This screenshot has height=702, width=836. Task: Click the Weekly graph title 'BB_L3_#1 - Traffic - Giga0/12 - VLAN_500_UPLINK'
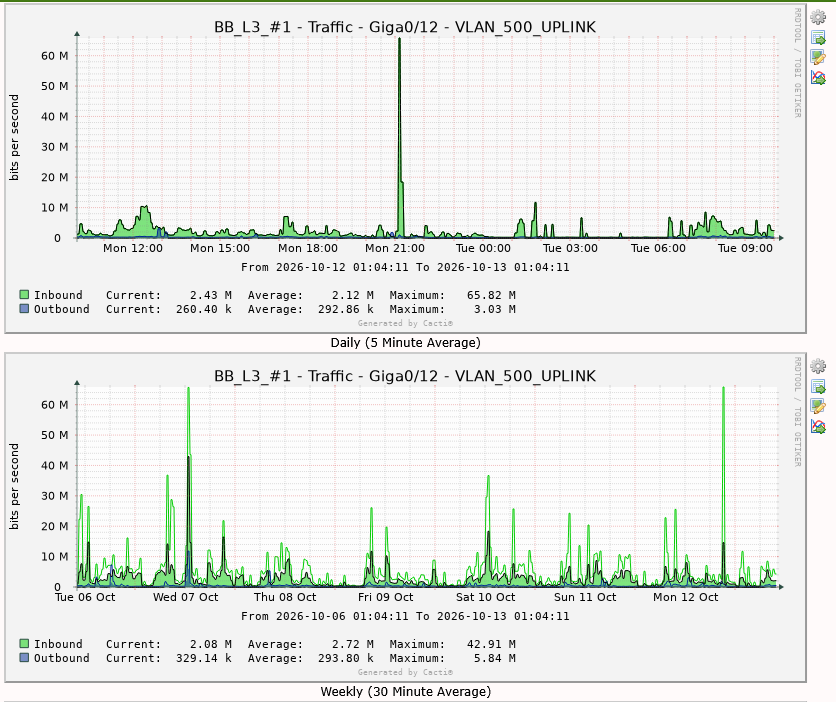[x=405, y=376]
